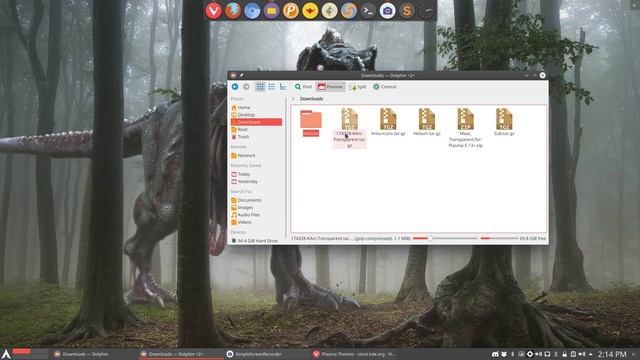Select the 174328-KArc-Transparent.tar.gz file
The width and height of the screenshot is (640, 360).
click(349, 128)
